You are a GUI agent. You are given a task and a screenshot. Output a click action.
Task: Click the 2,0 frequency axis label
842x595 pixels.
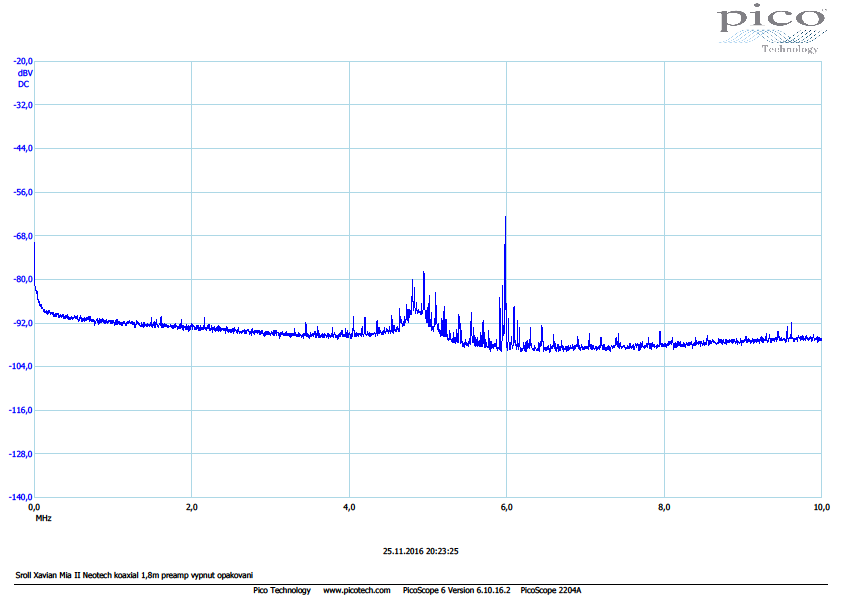pos(191,507)
